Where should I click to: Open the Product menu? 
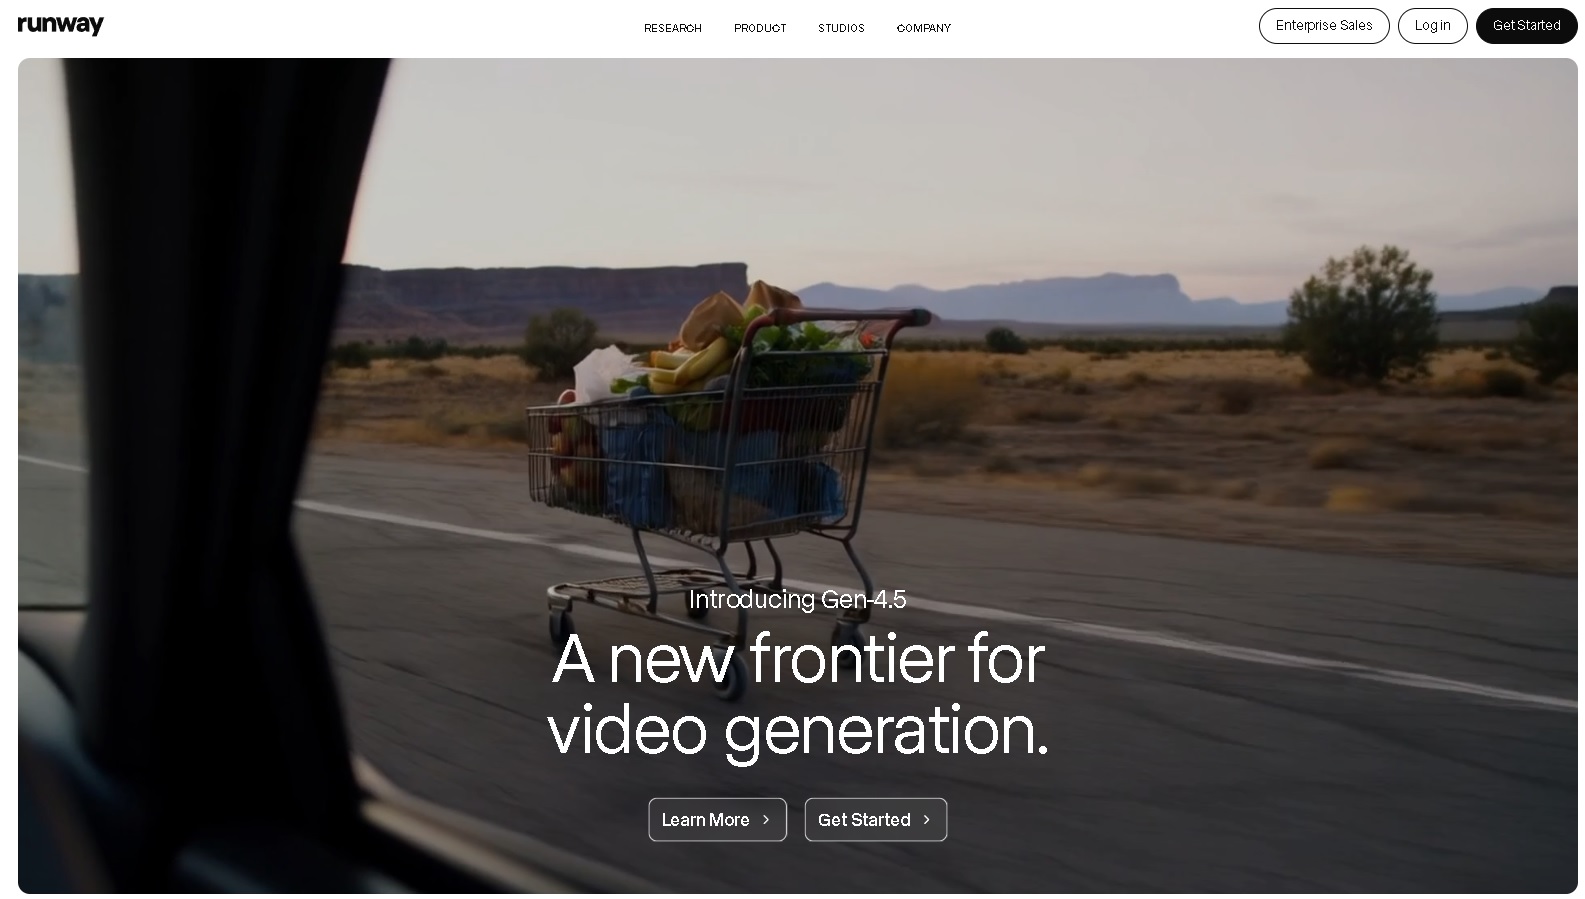[760, 28]
